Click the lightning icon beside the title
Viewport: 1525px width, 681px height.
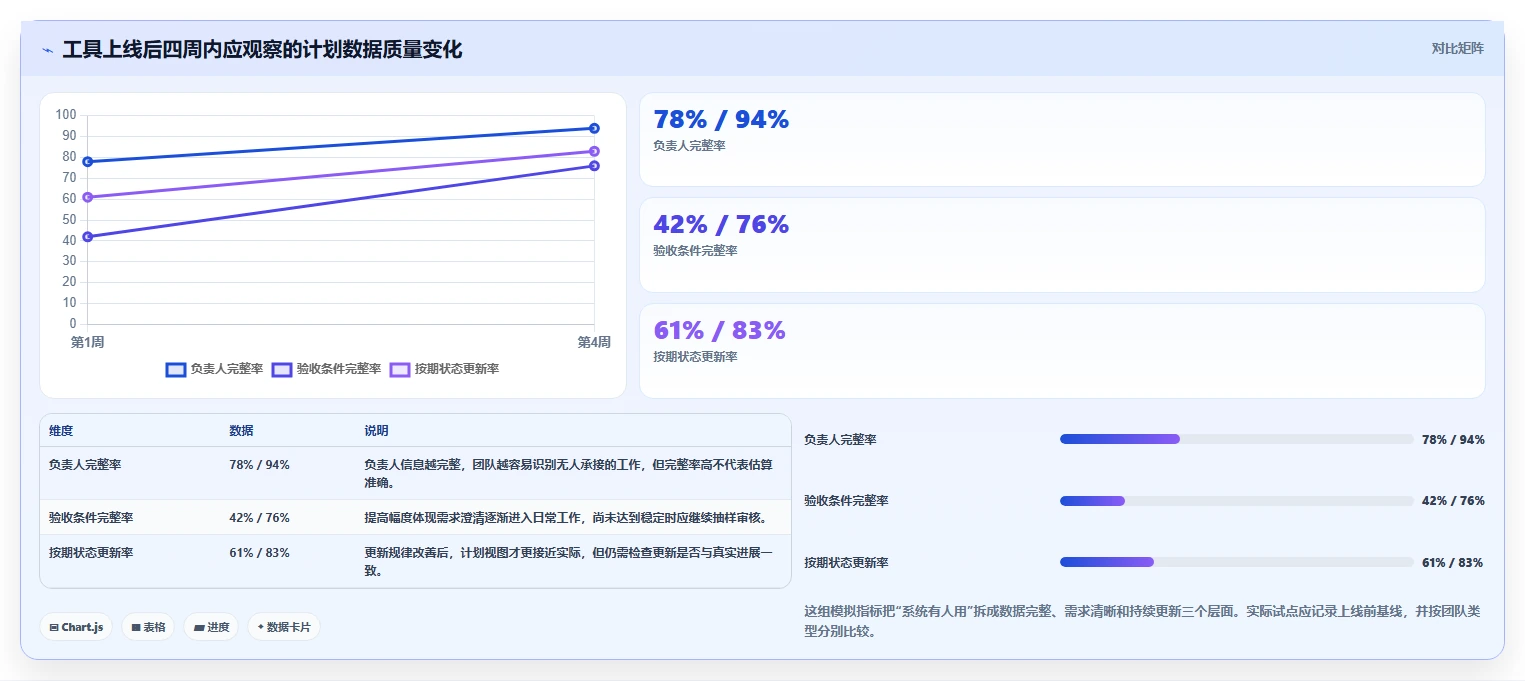[48, 50]
